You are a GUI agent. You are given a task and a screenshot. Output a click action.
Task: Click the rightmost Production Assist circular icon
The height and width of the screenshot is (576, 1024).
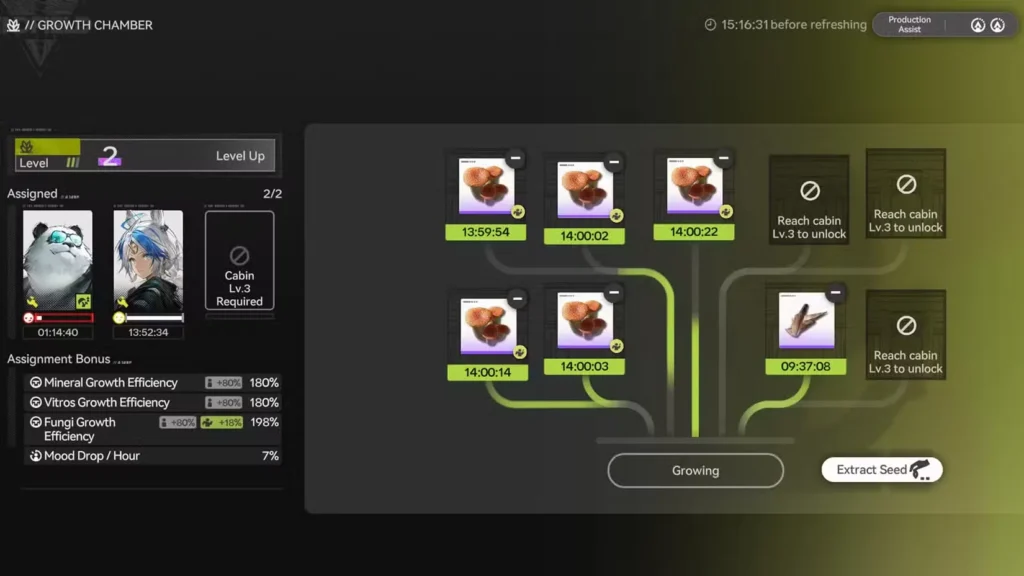pos(997,24)
